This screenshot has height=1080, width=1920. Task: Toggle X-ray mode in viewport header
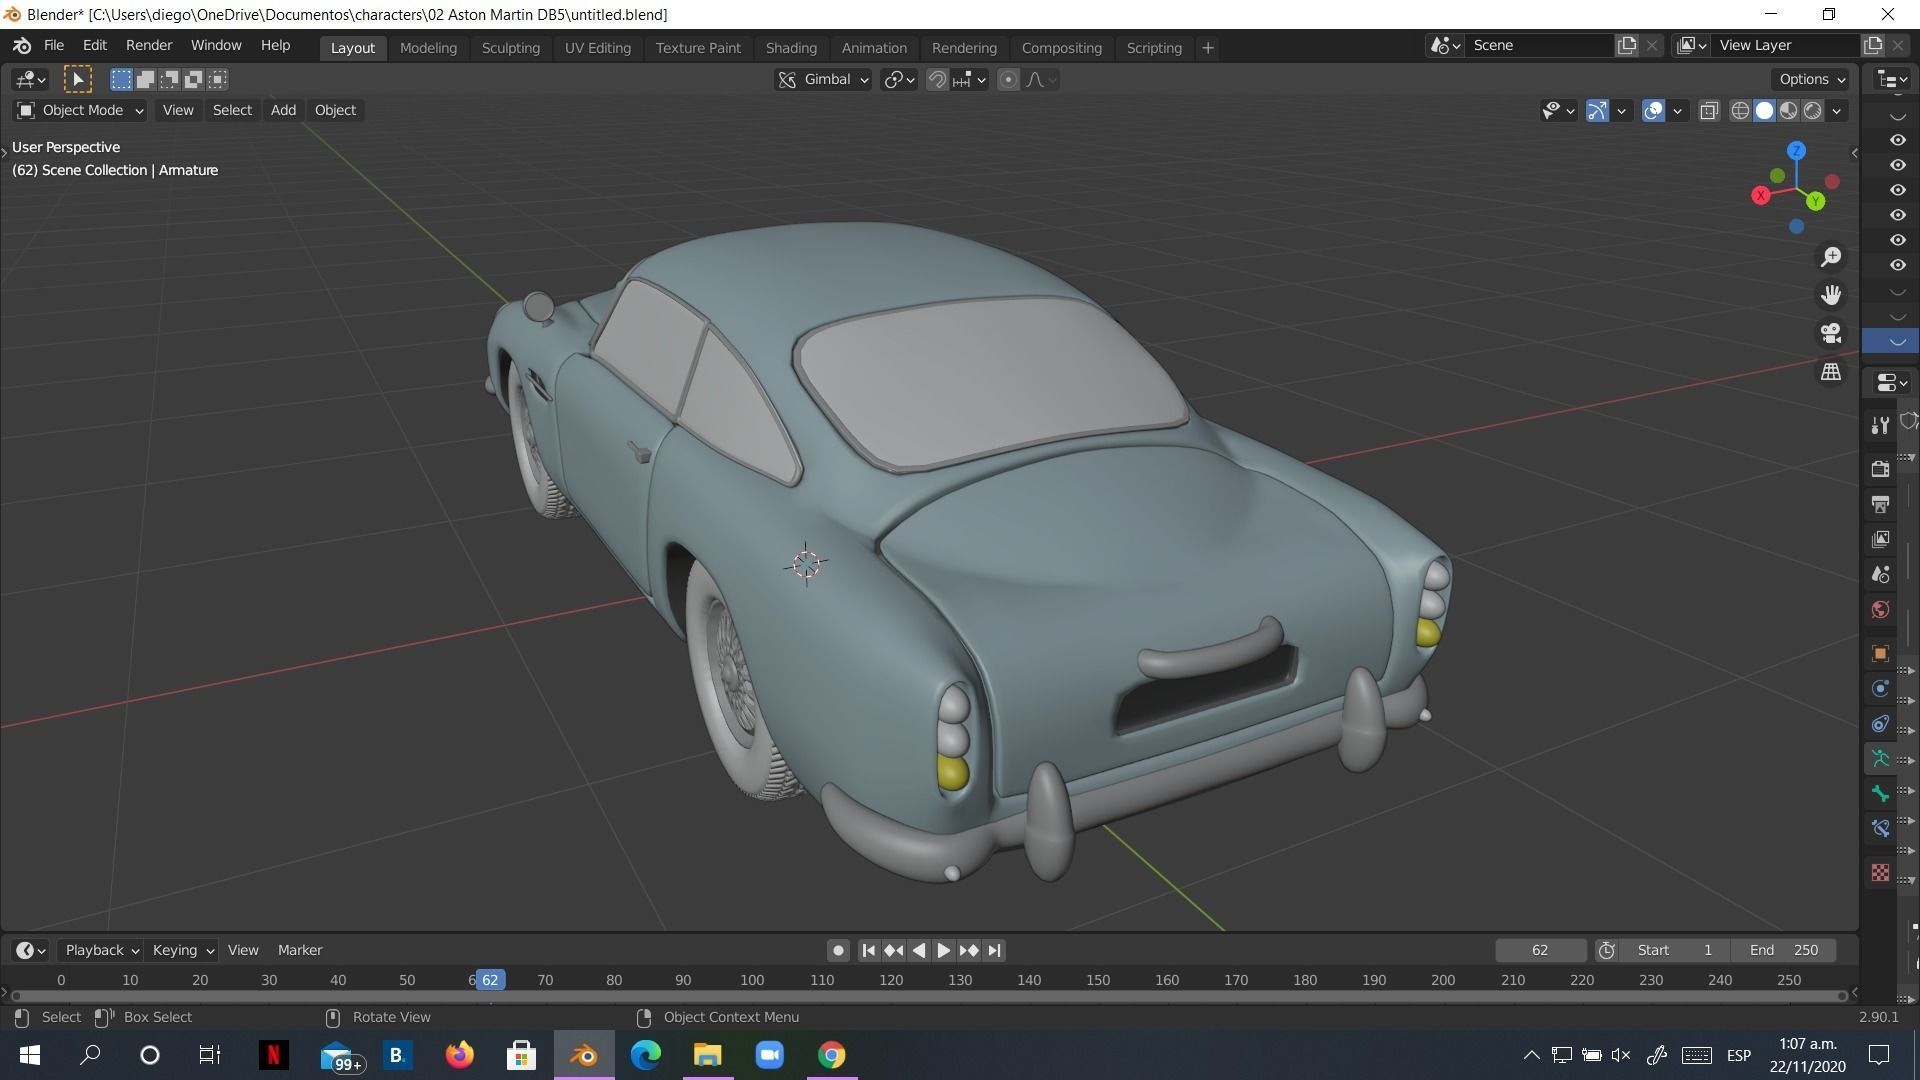(1709, 111)
